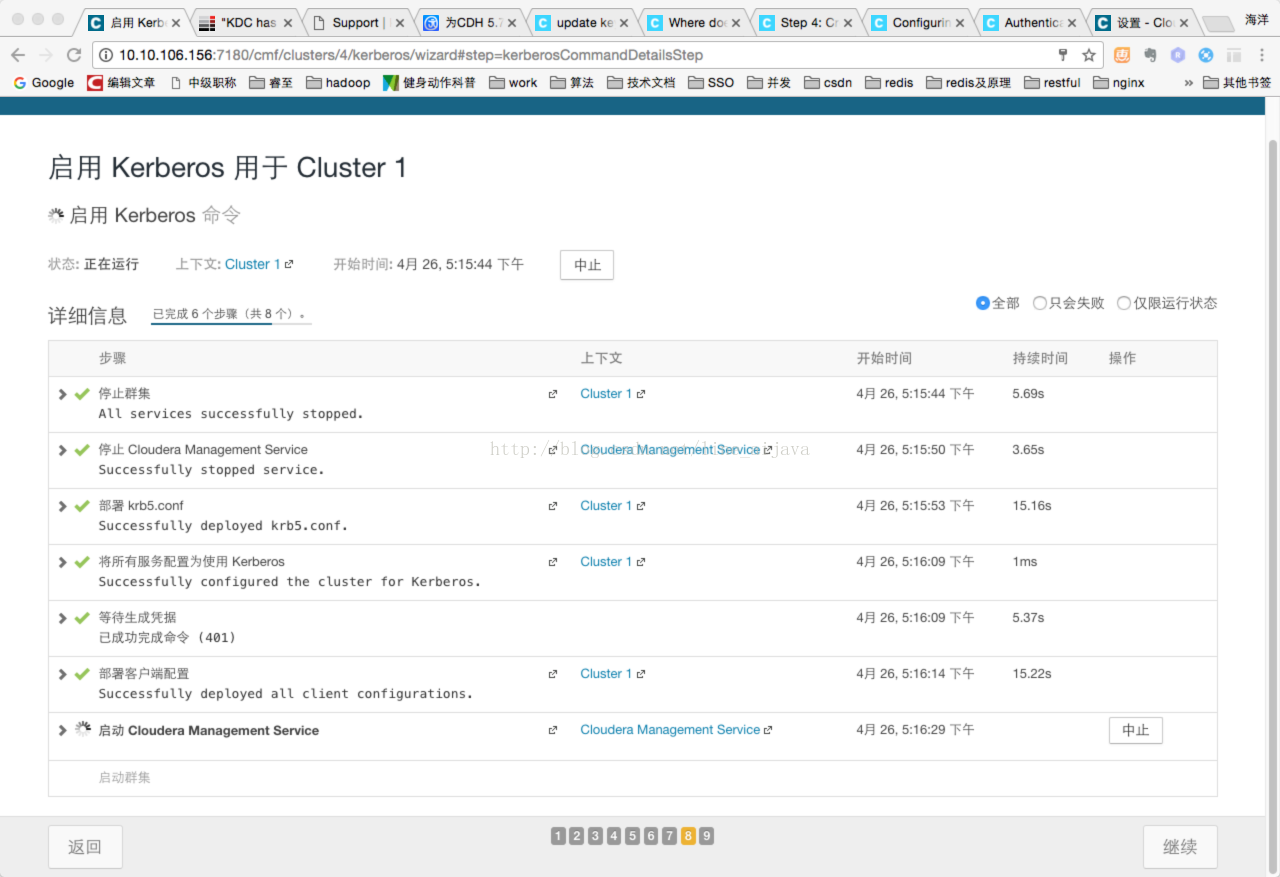
Task: Expand the 停止群集 step row
Action: point(63,394)
